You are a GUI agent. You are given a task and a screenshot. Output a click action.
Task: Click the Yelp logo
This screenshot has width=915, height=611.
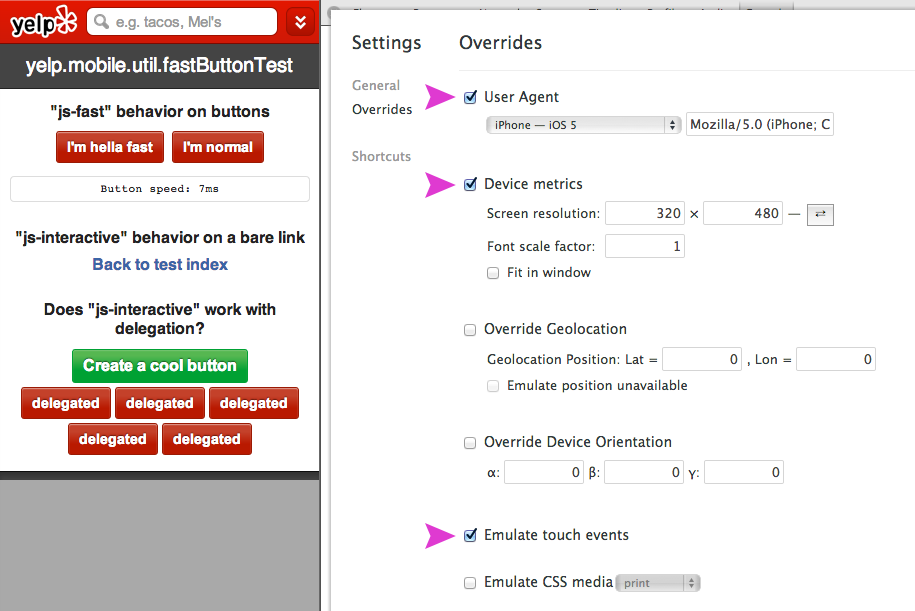pyautogui.click(x=43, y=22)
